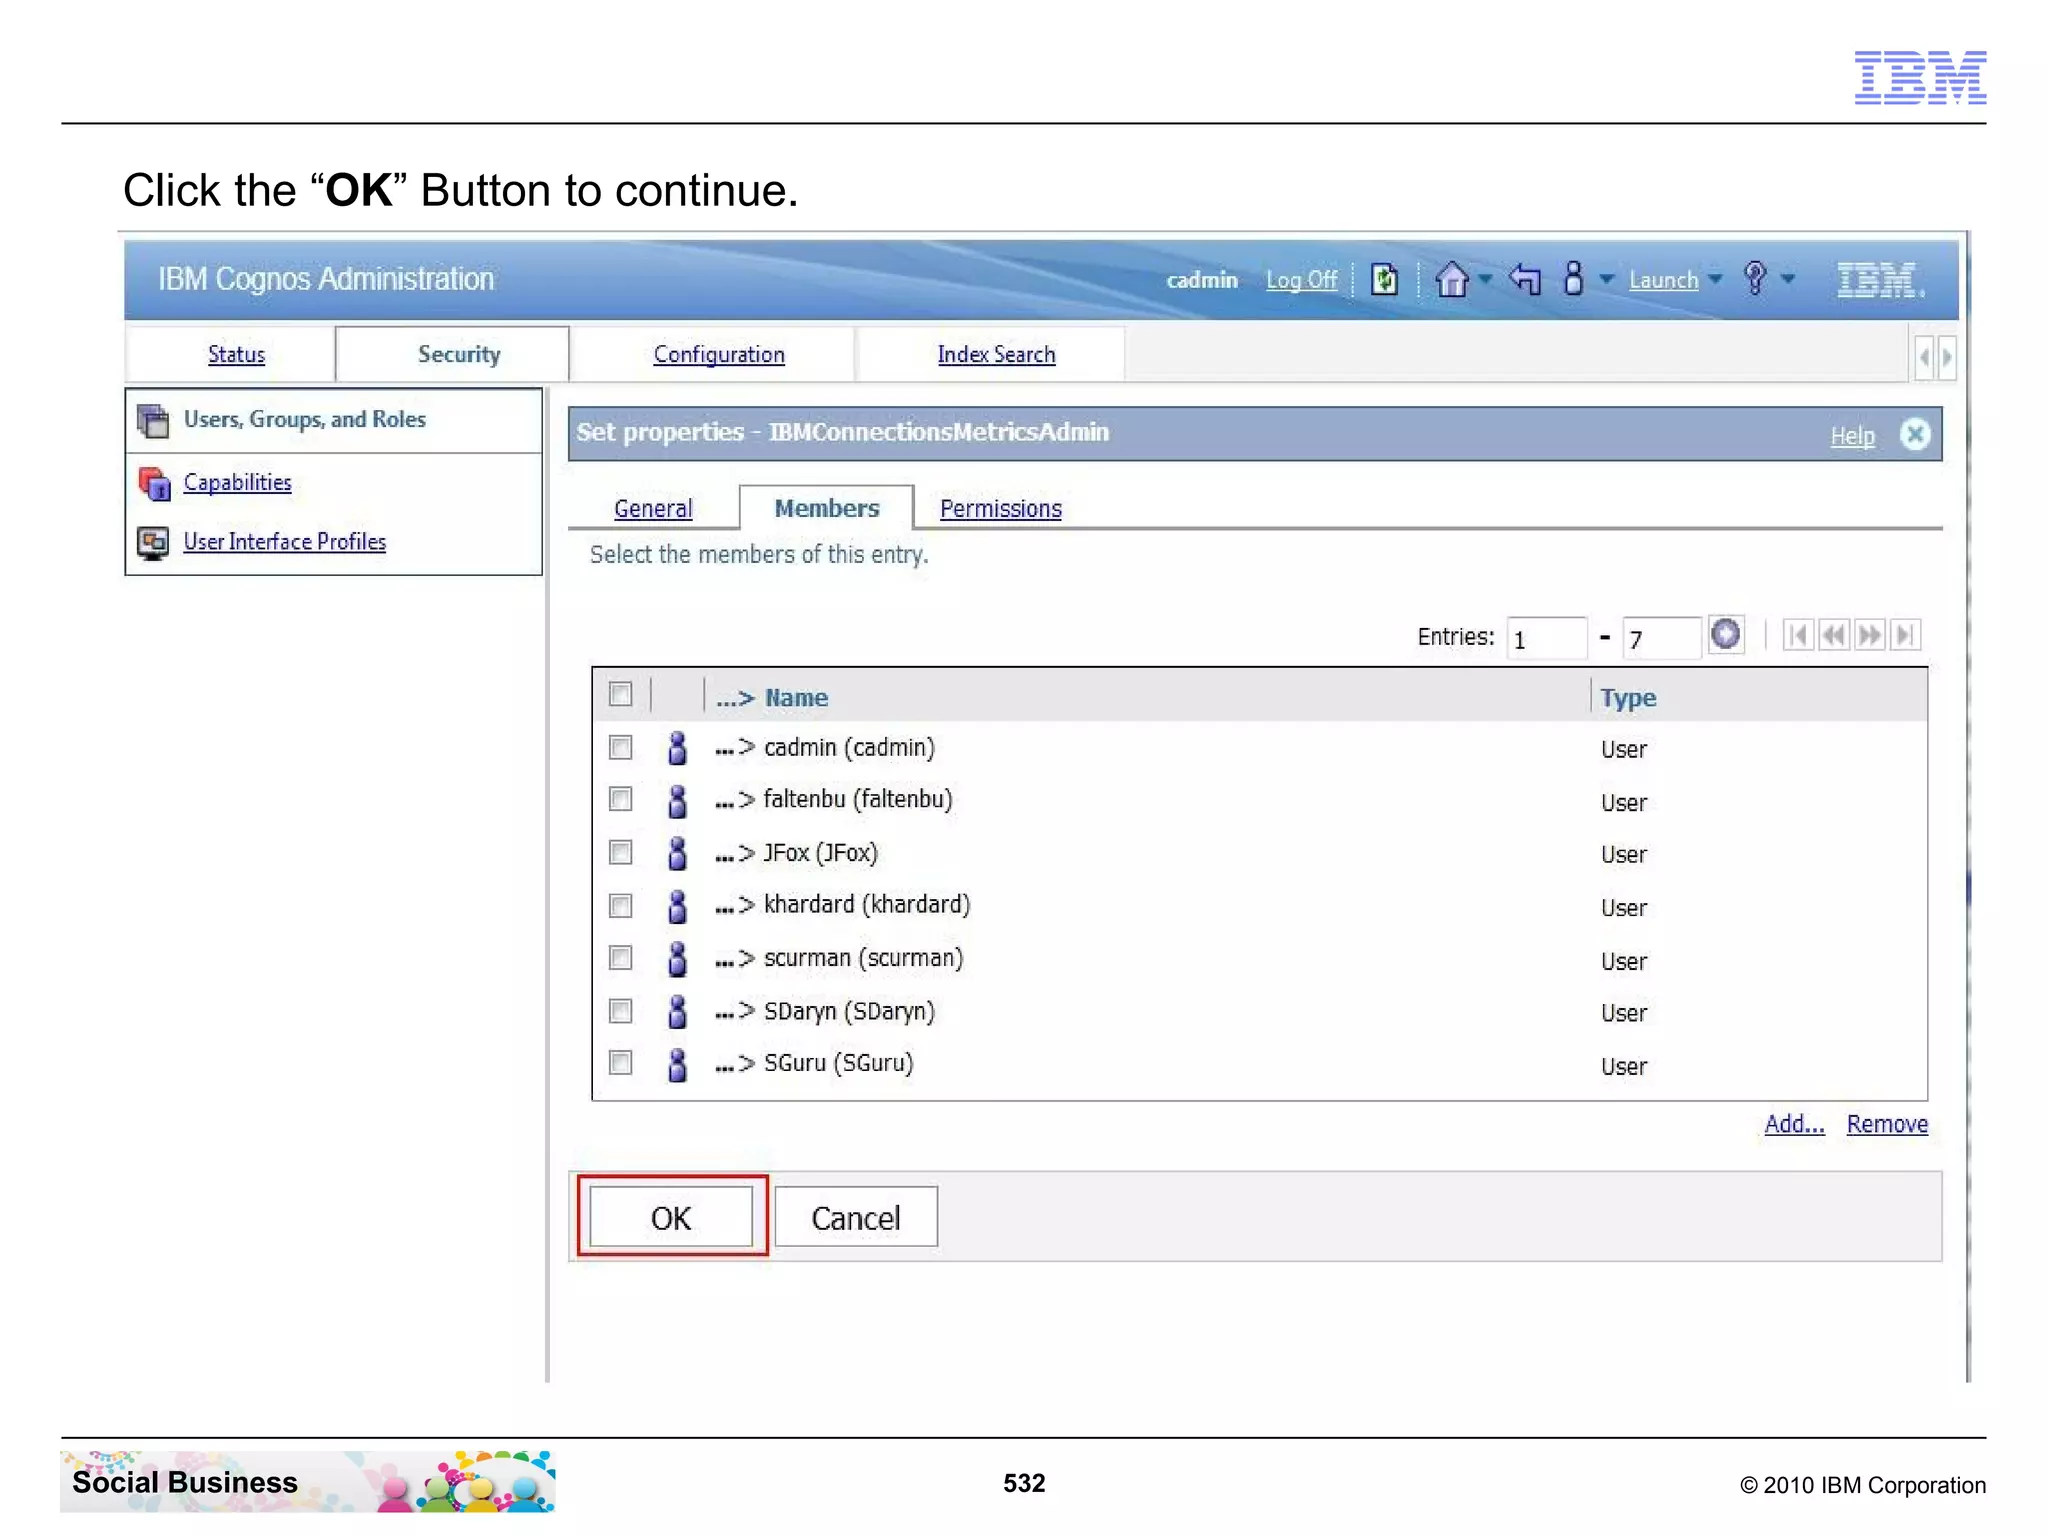Click the Cancel button
This screenshot has height=1536, width=2048.
click(x=856, y=1217)
